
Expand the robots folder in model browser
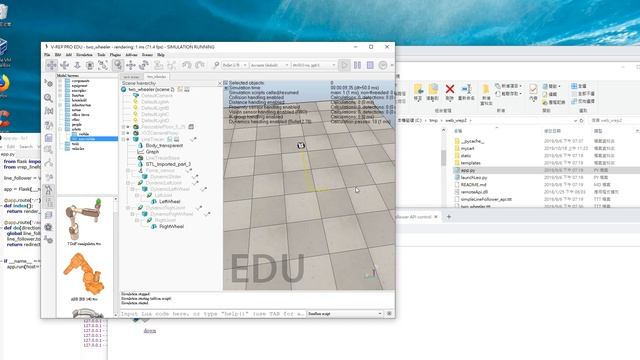point(60,129)
